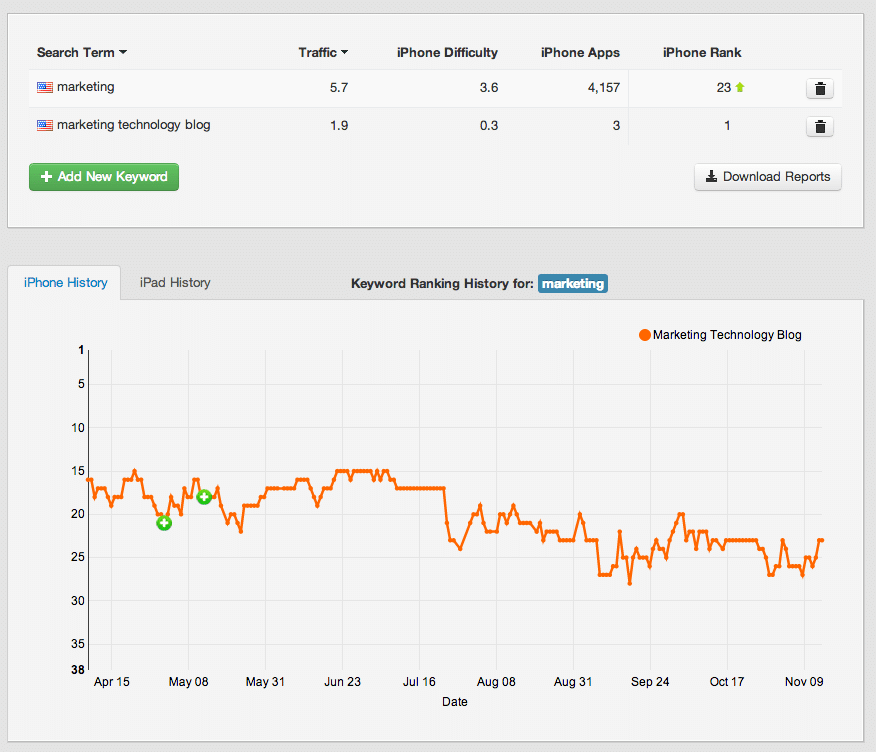The height and width of the screenshot is (752, 876).
Task: Click the iPhone Rank column header
Action: click(702, 53)
